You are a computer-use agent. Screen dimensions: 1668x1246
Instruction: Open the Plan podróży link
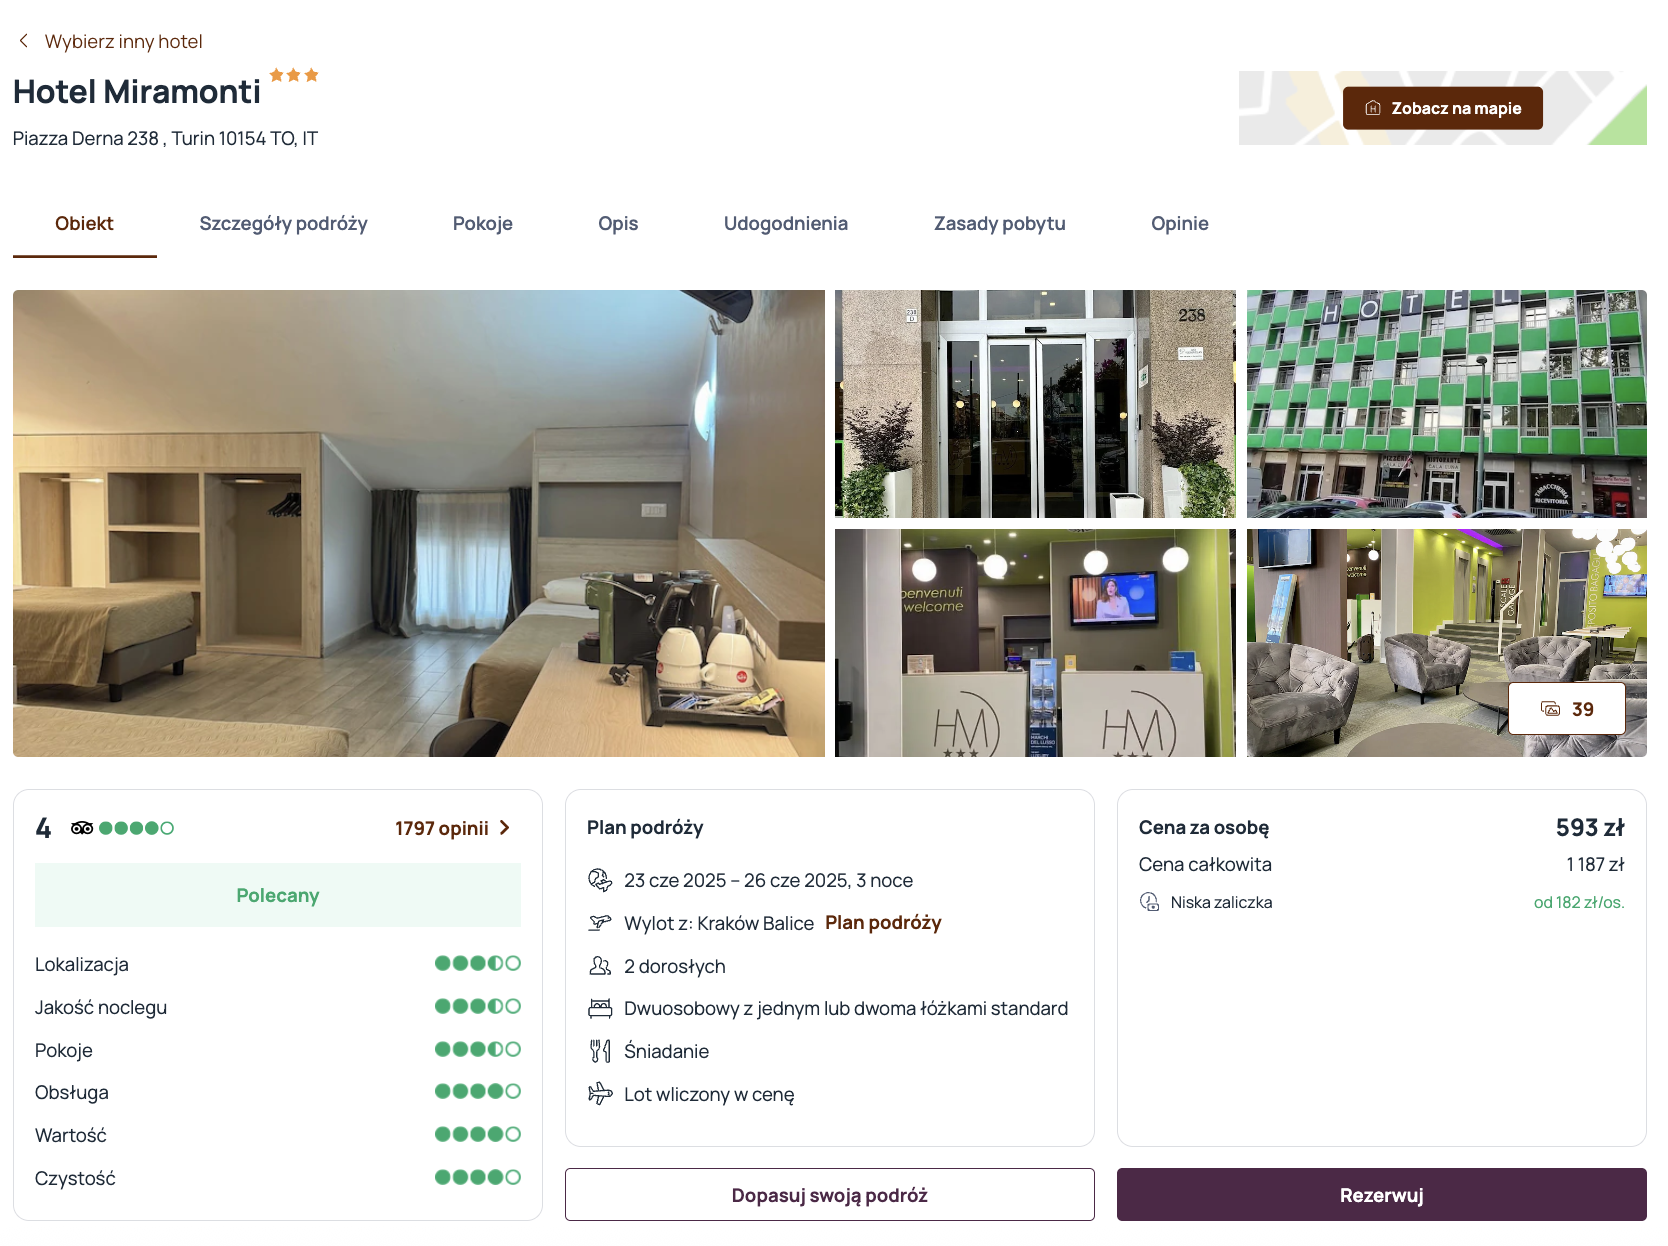(883, 923)
